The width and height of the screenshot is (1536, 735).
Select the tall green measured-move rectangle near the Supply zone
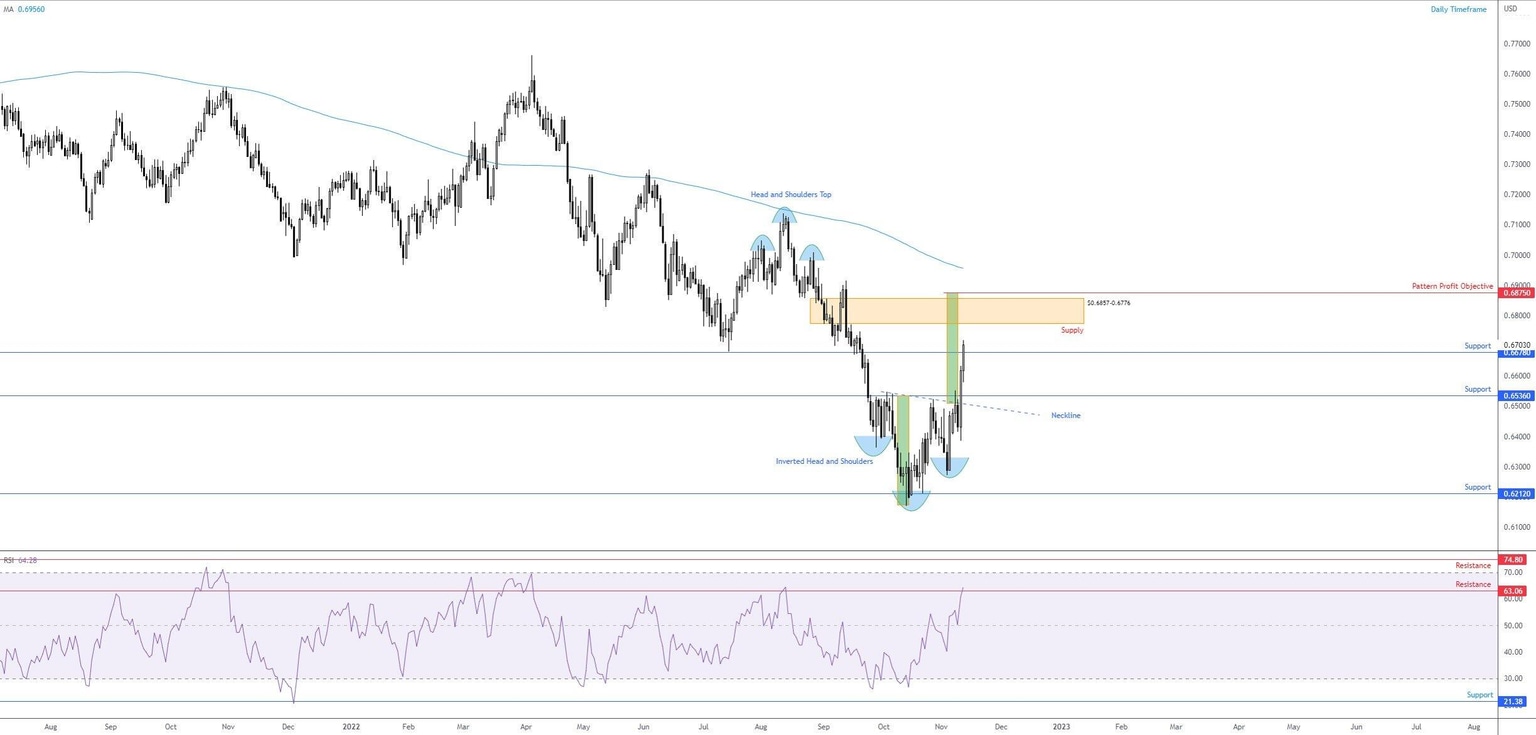(952, 348)
